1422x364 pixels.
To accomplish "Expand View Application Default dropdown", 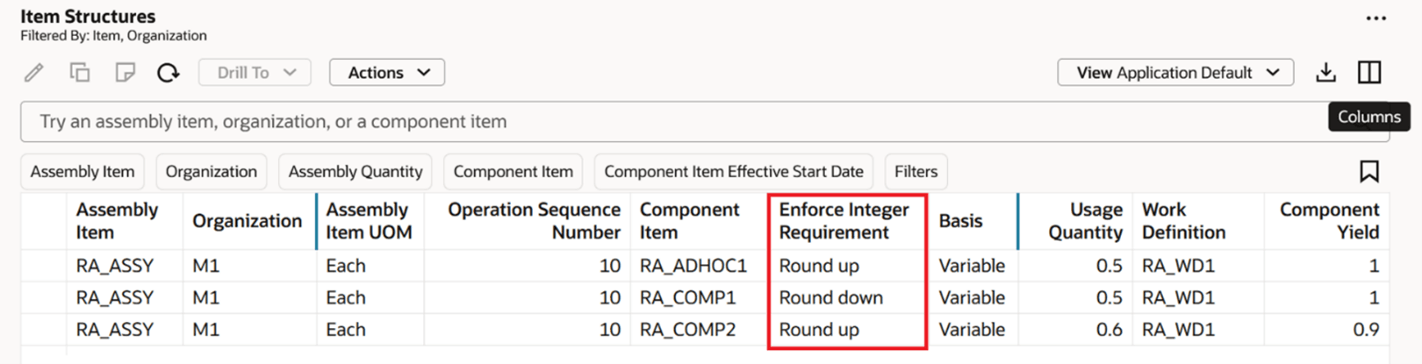I will point(1176,73).
